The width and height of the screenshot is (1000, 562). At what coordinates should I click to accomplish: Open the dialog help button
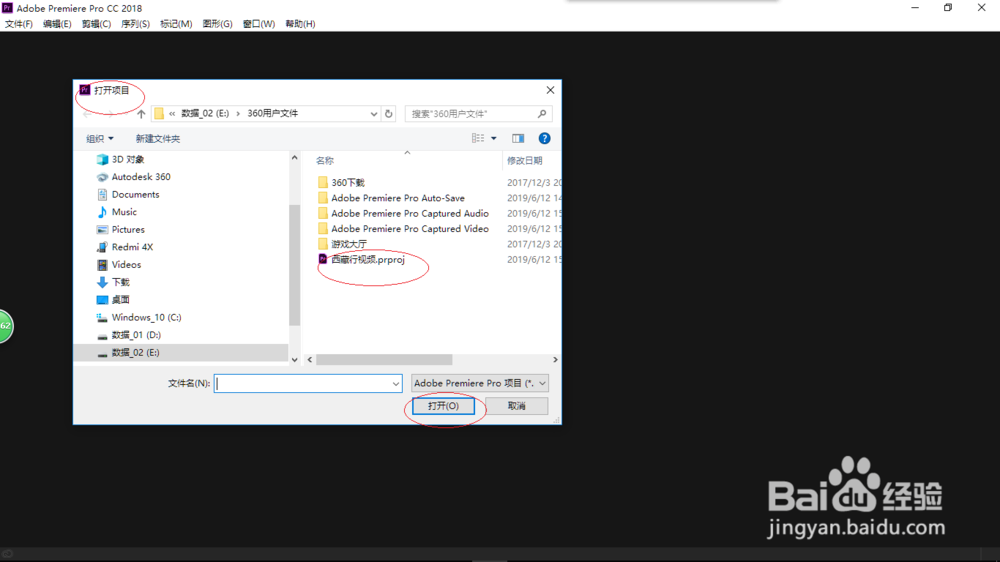tap(544, 138)
